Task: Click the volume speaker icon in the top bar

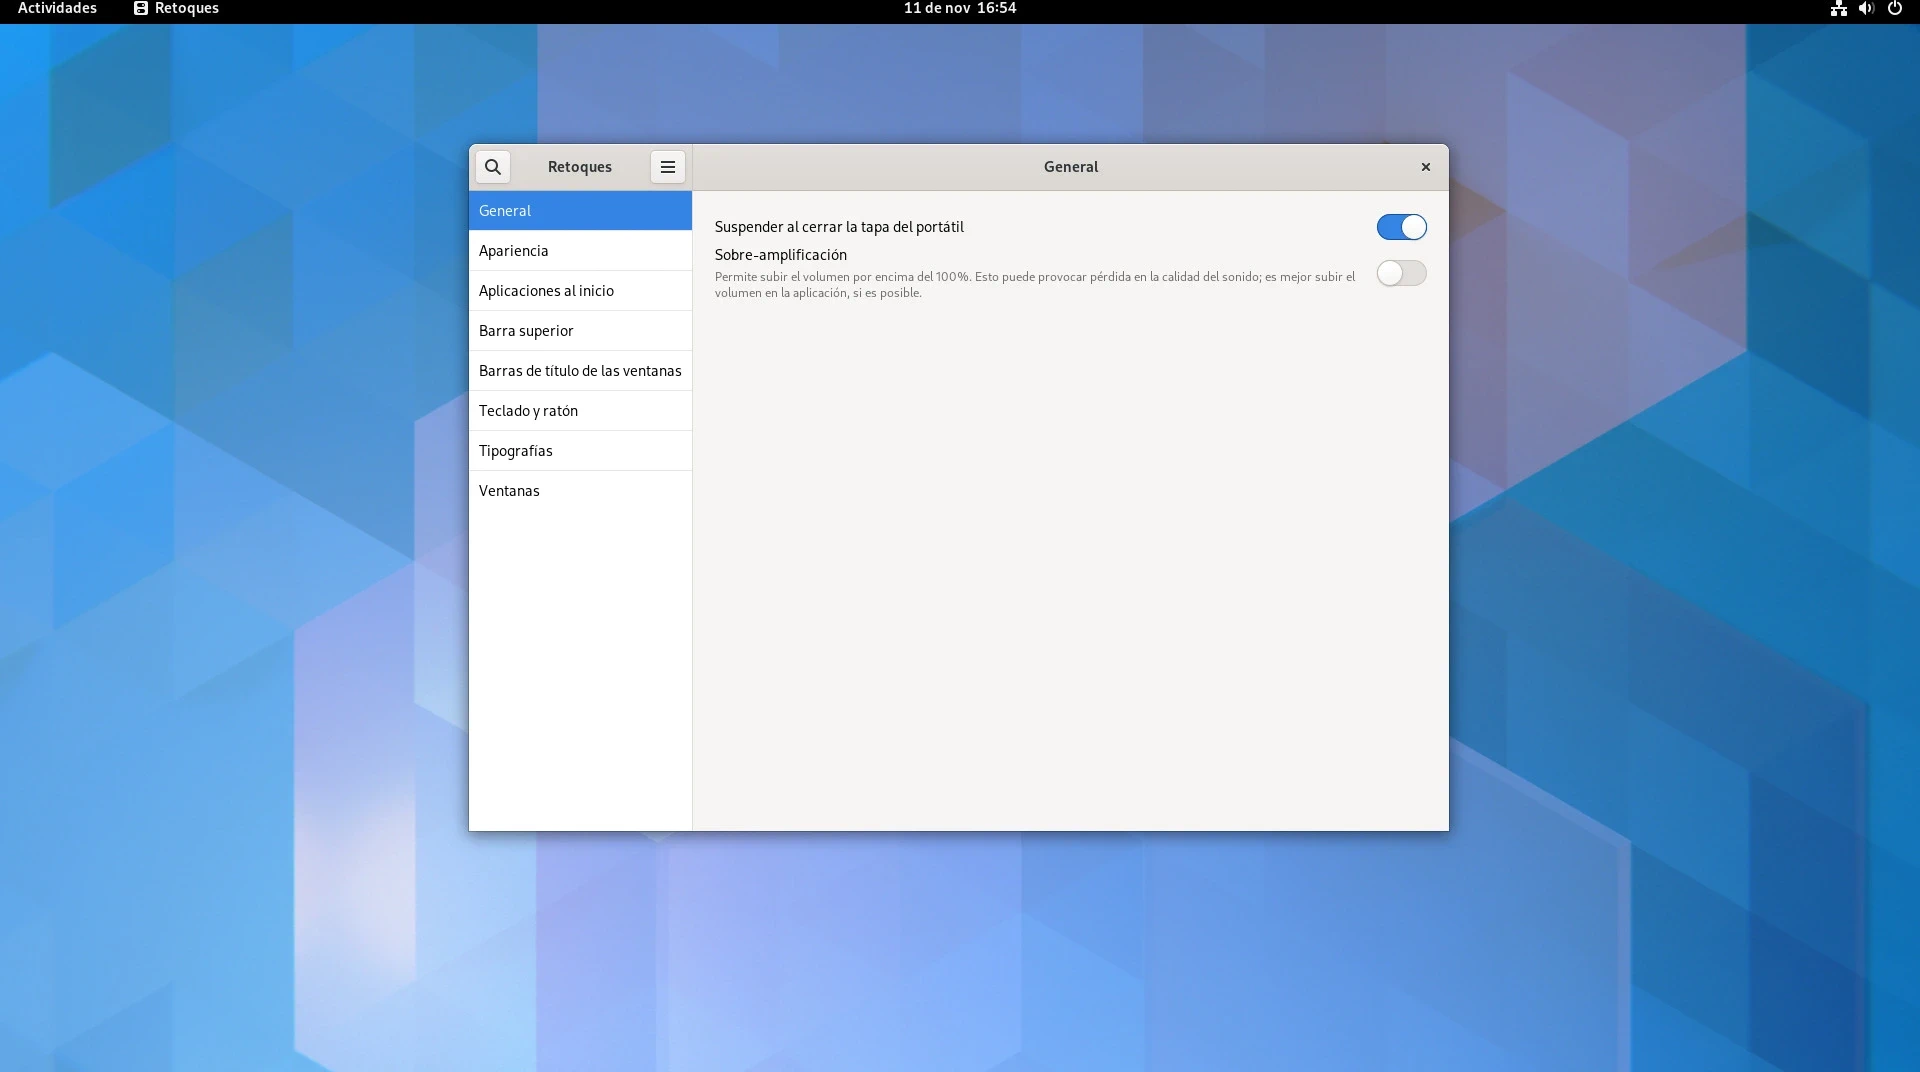Action: (1866, 9)
